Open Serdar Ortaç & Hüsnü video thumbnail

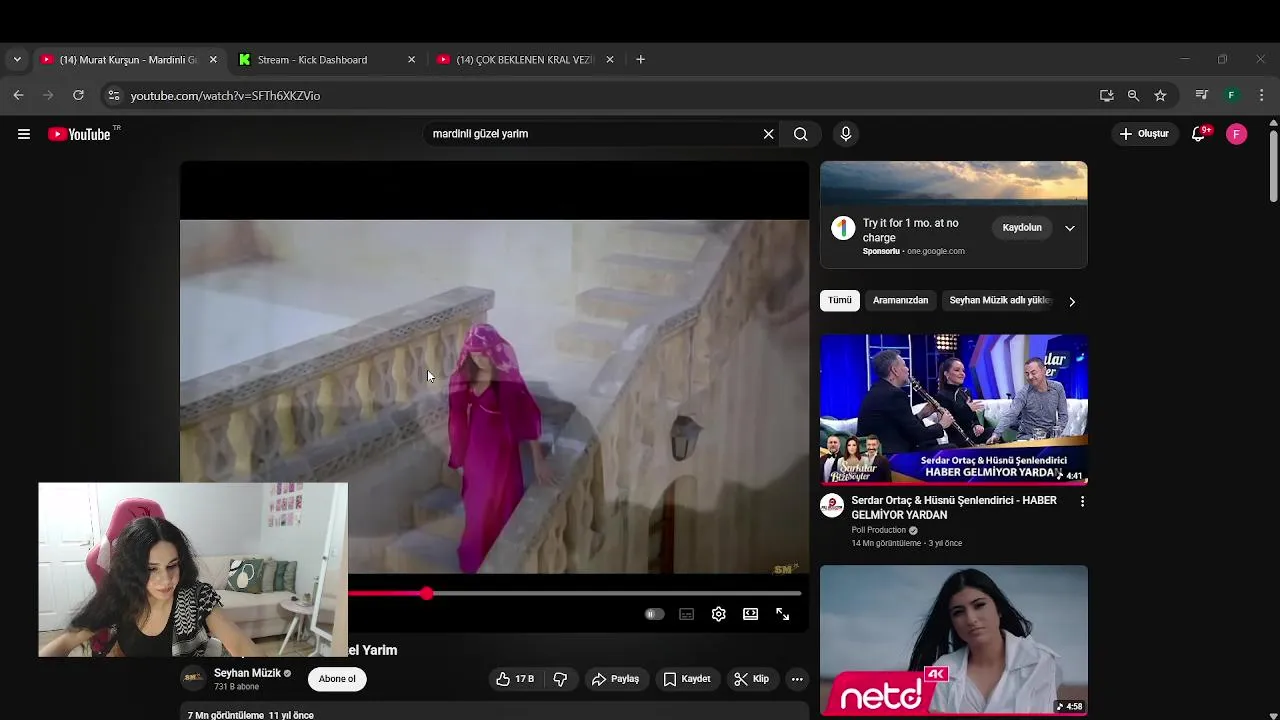pyautogui.click(x=954, y=410)
